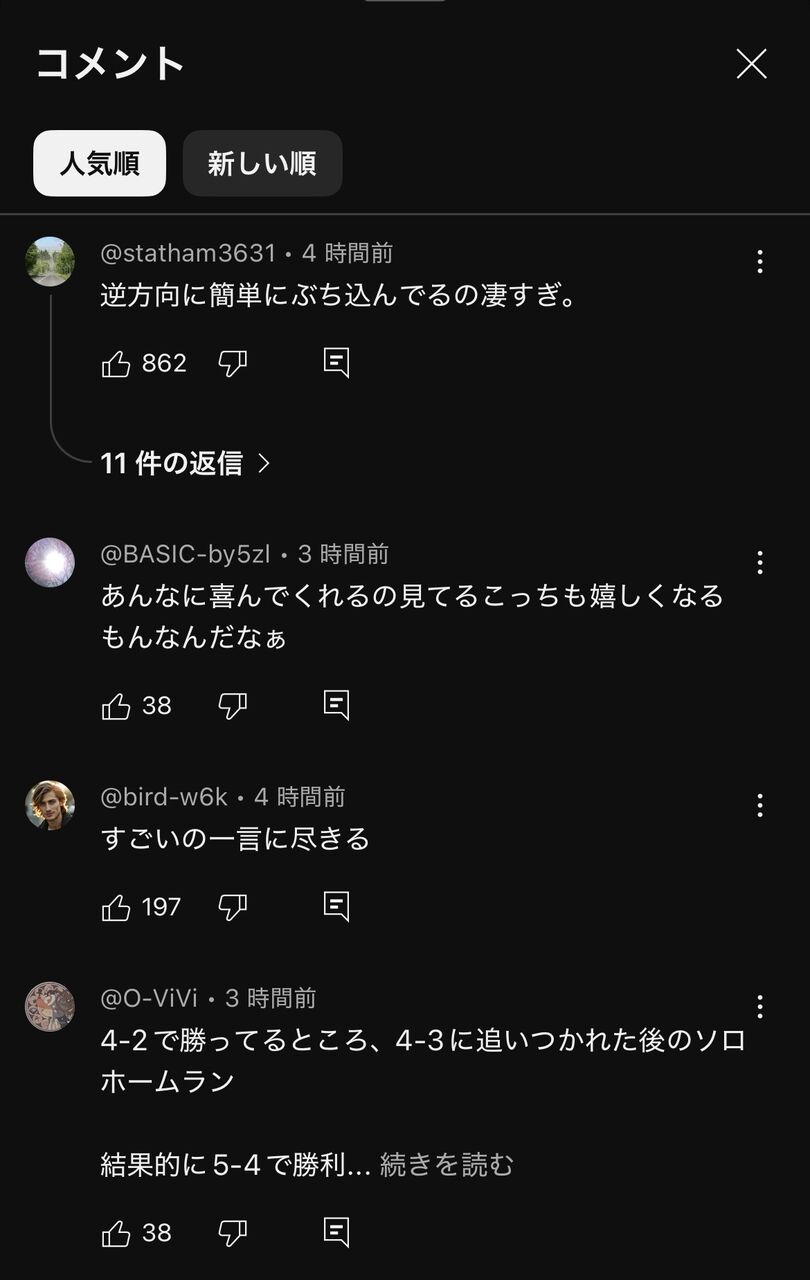
Task: Select the 人気順 sort tab
Action: tap(99, 163)
